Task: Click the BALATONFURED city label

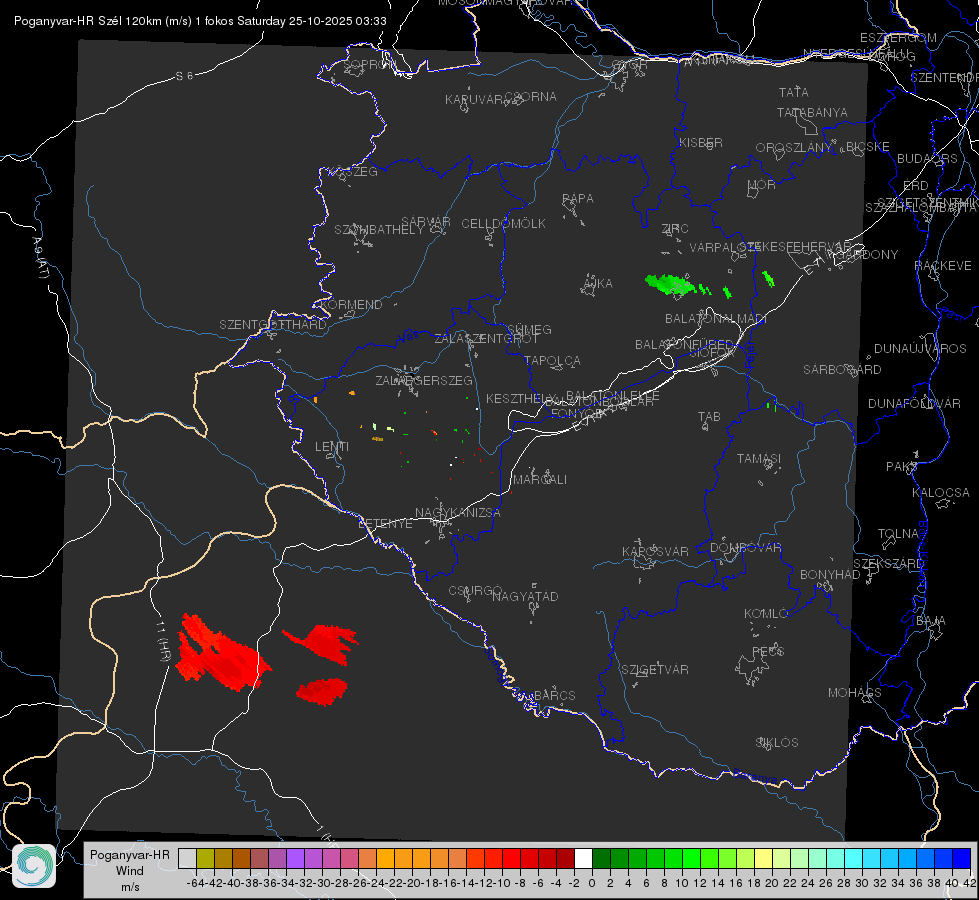Action: click(684, 345)
